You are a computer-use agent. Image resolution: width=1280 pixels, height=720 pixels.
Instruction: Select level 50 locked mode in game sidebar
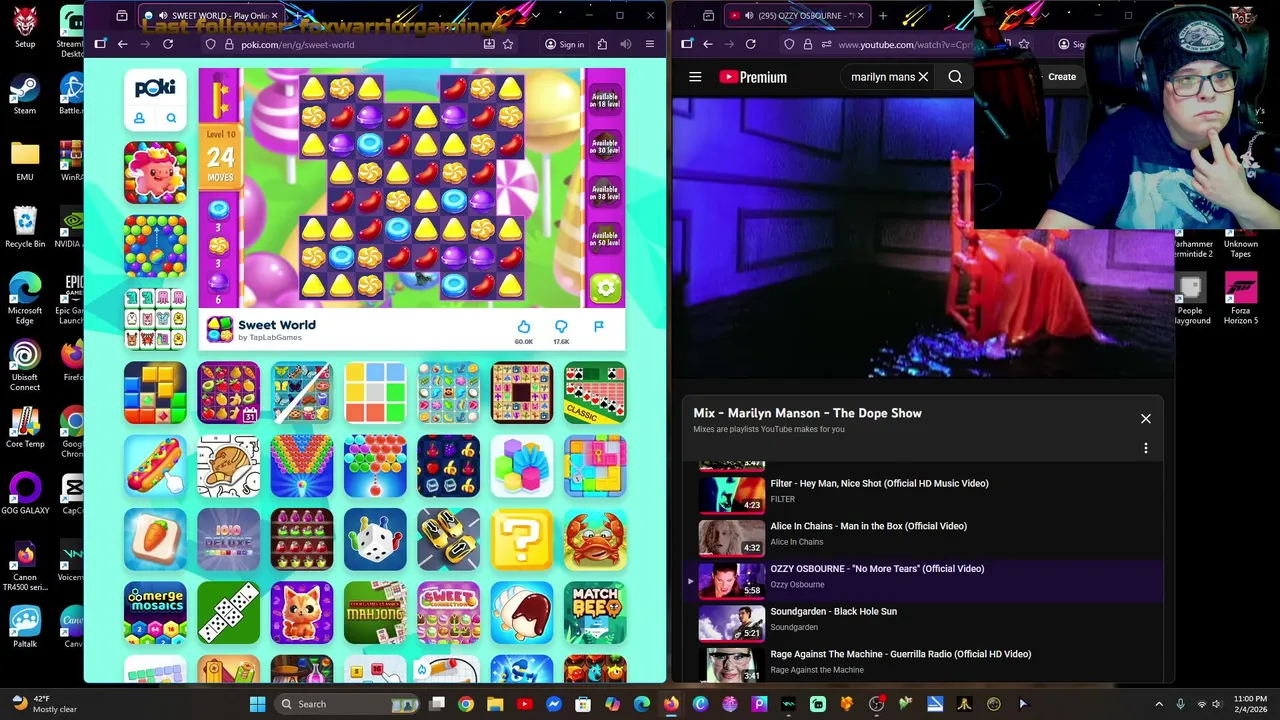[605, 238]
